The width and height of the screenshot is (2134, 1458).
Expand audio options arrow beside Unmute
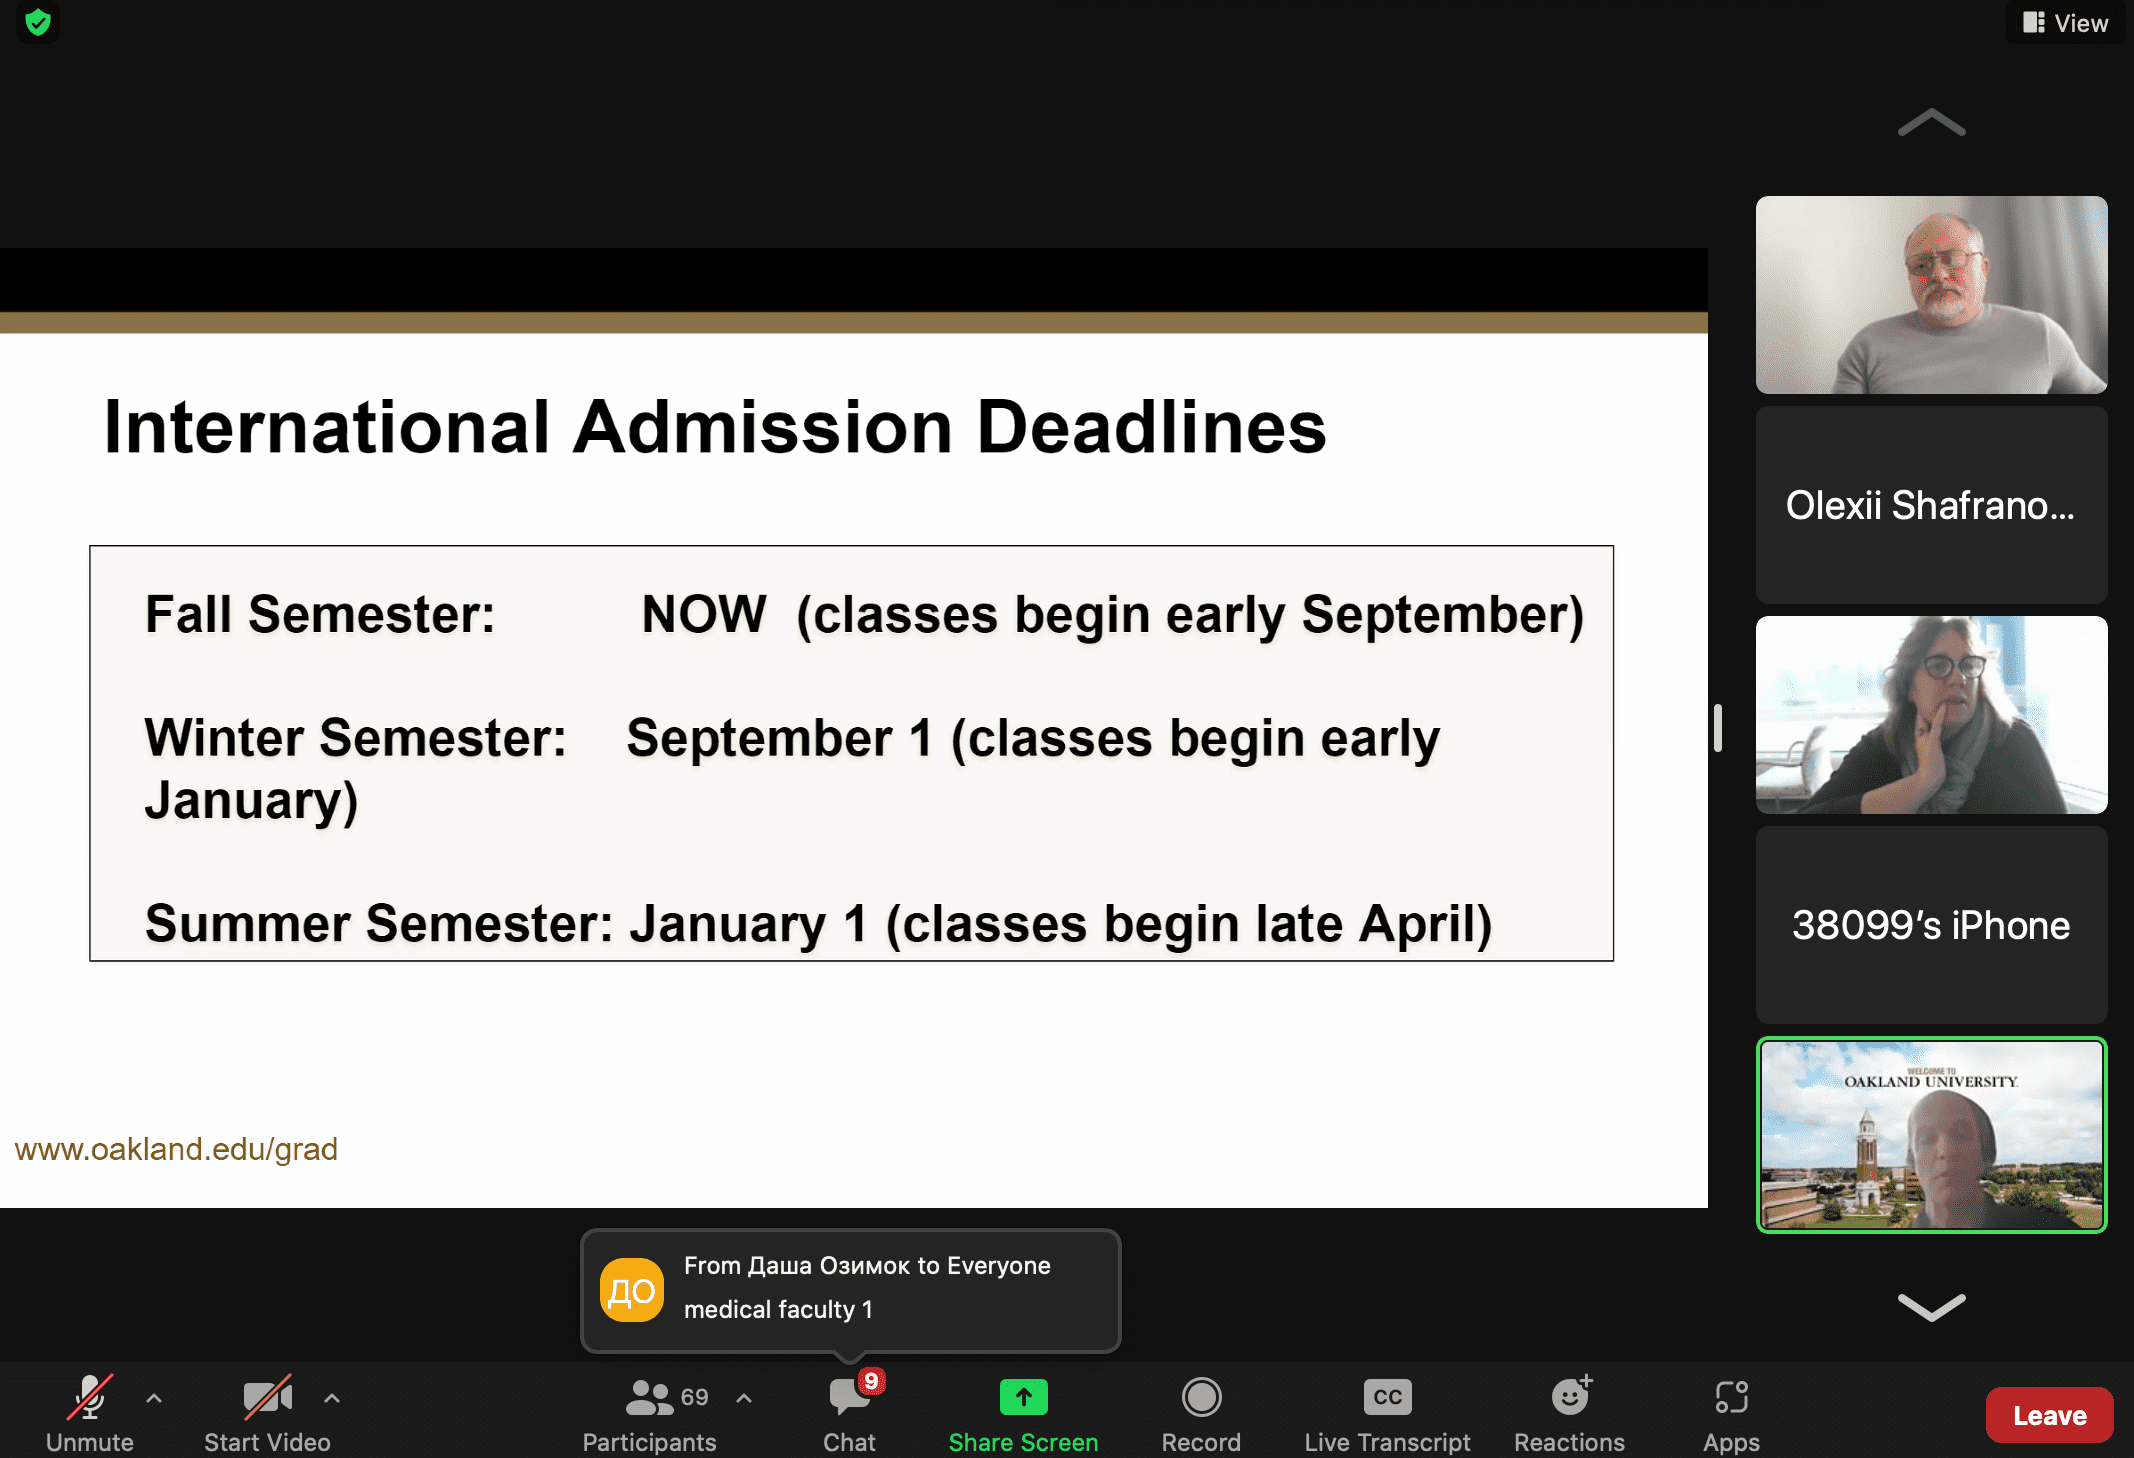click(154, 1398)
